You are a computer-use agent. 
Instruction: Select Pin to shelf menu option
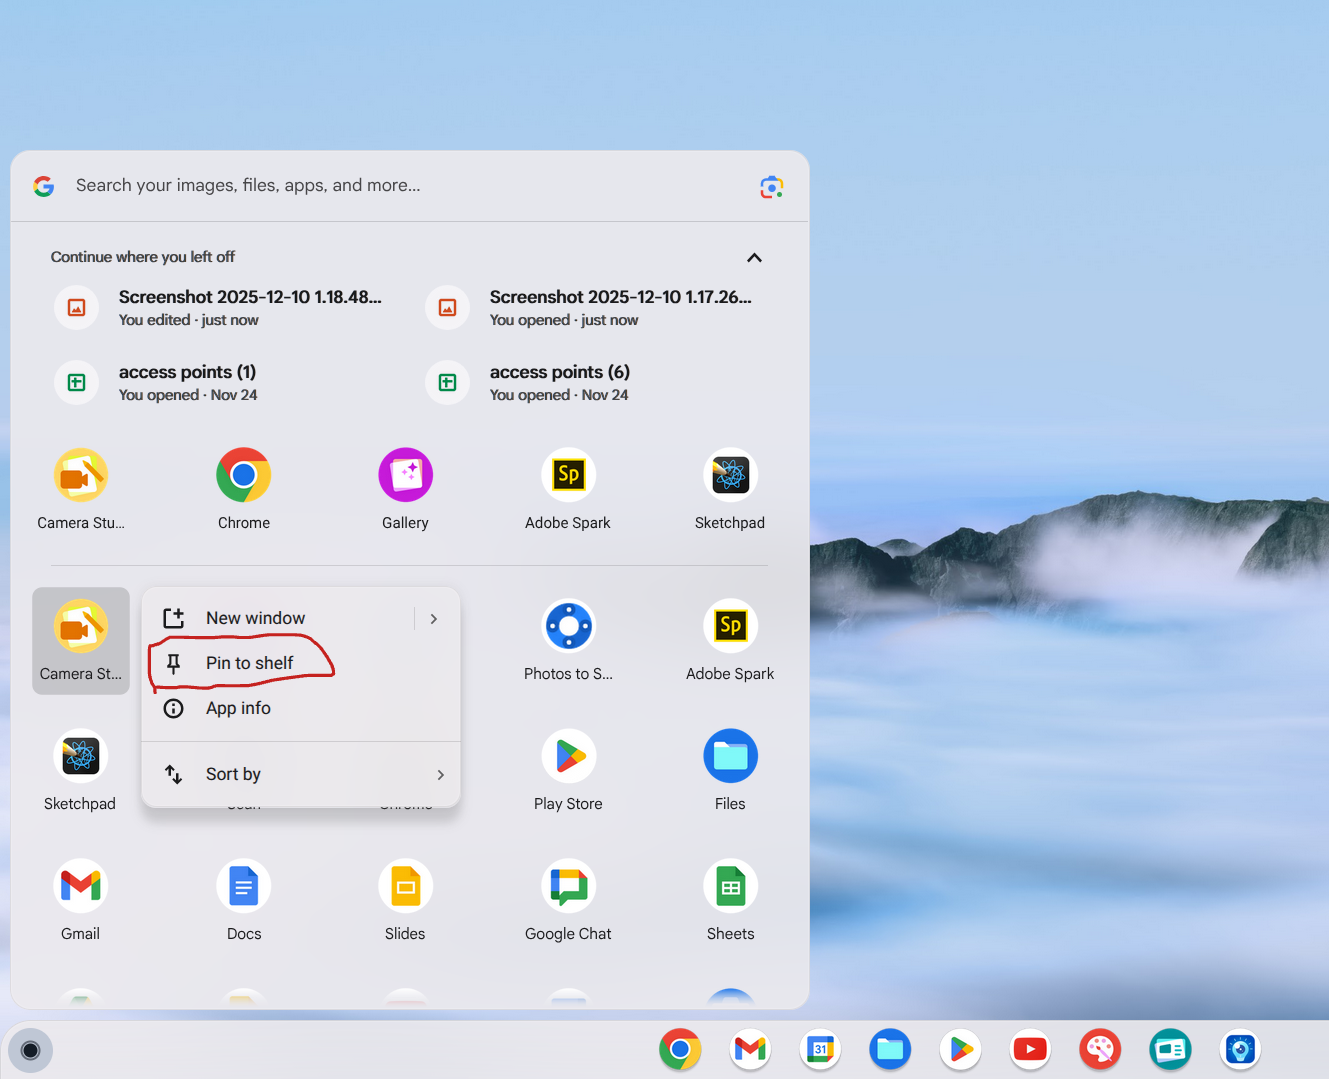coord(250,663)
